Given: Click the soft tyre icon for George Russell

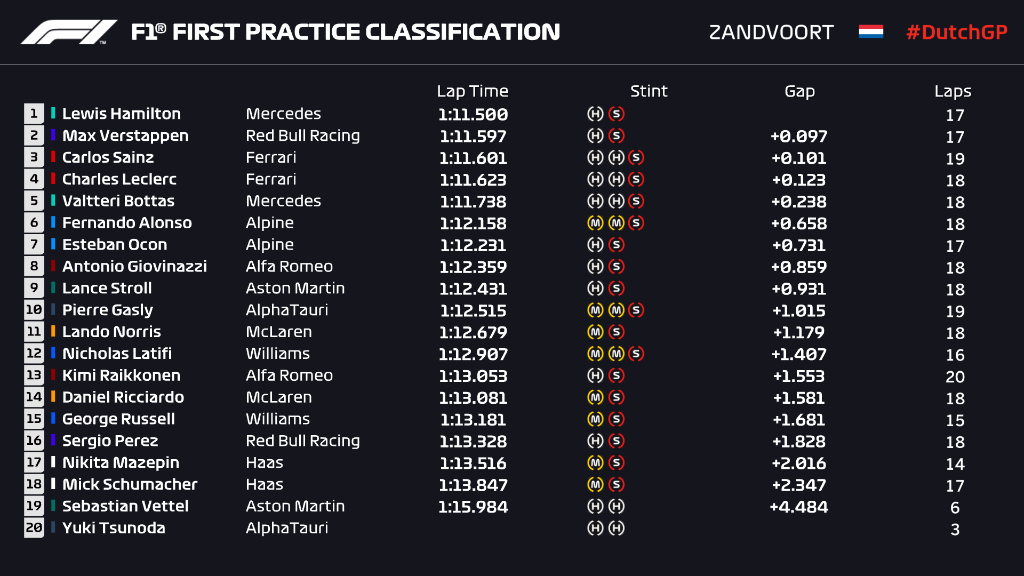Looking at the screenshot, I should [616, 419].
